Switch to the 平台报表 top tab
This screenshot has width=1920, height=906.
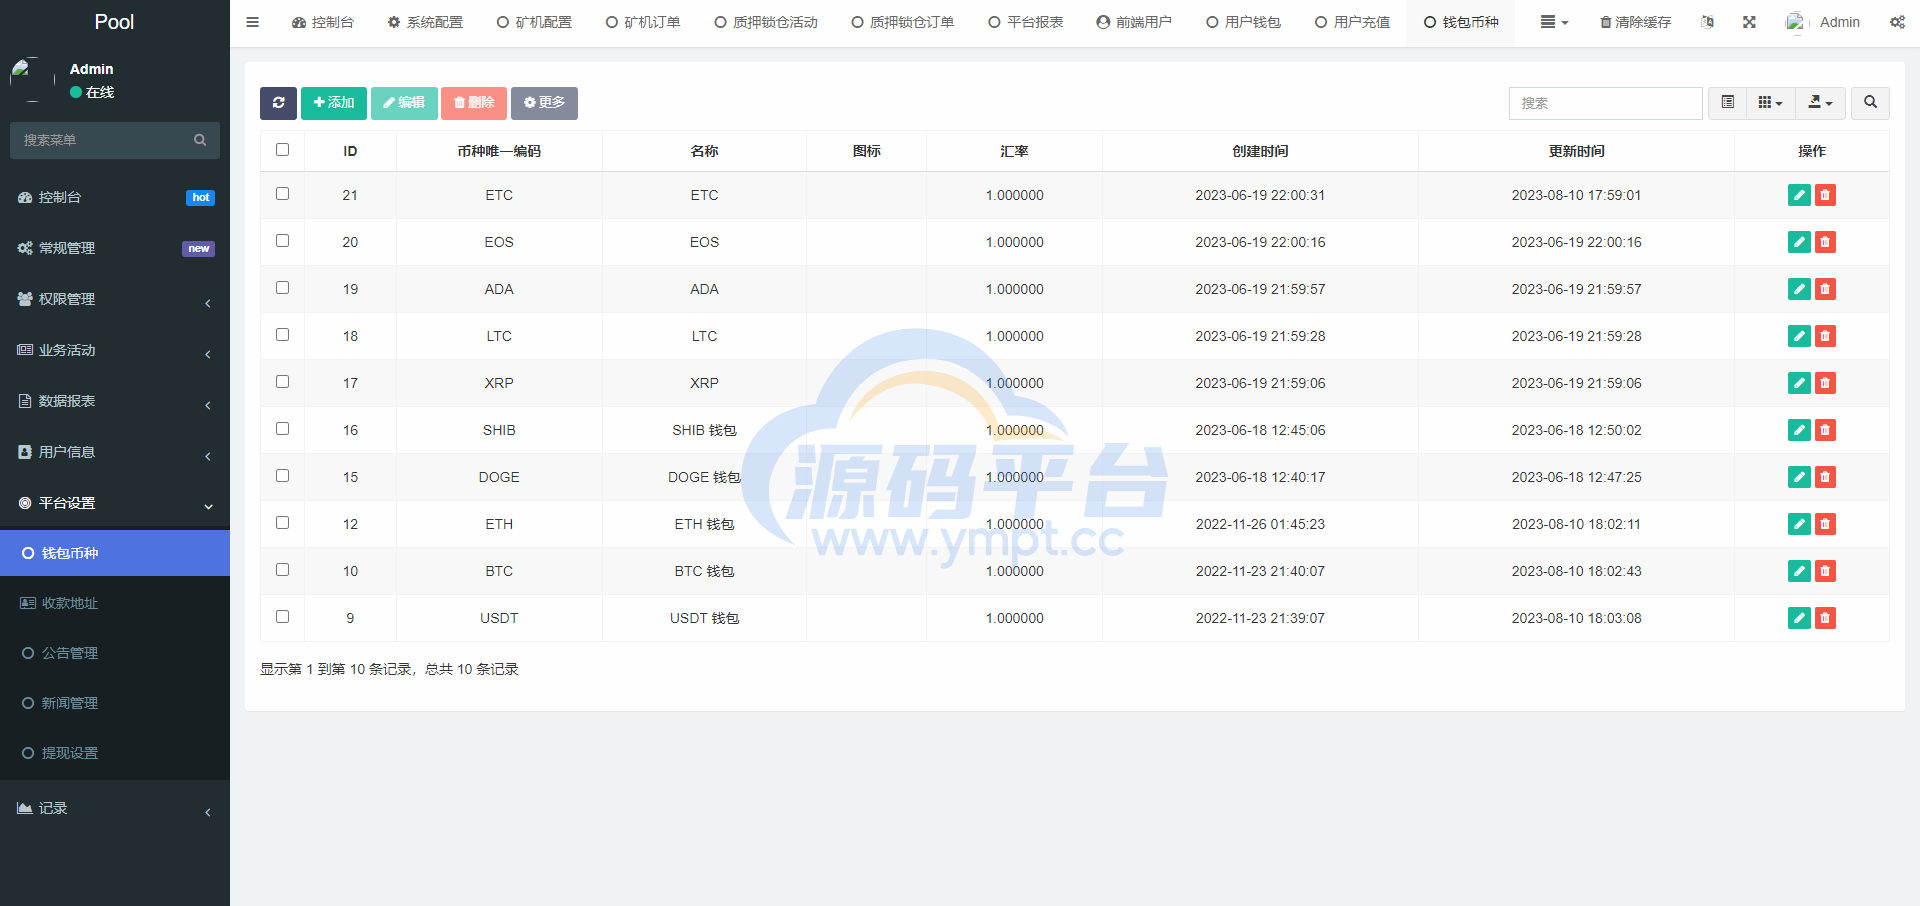[x=1026, y=22]
